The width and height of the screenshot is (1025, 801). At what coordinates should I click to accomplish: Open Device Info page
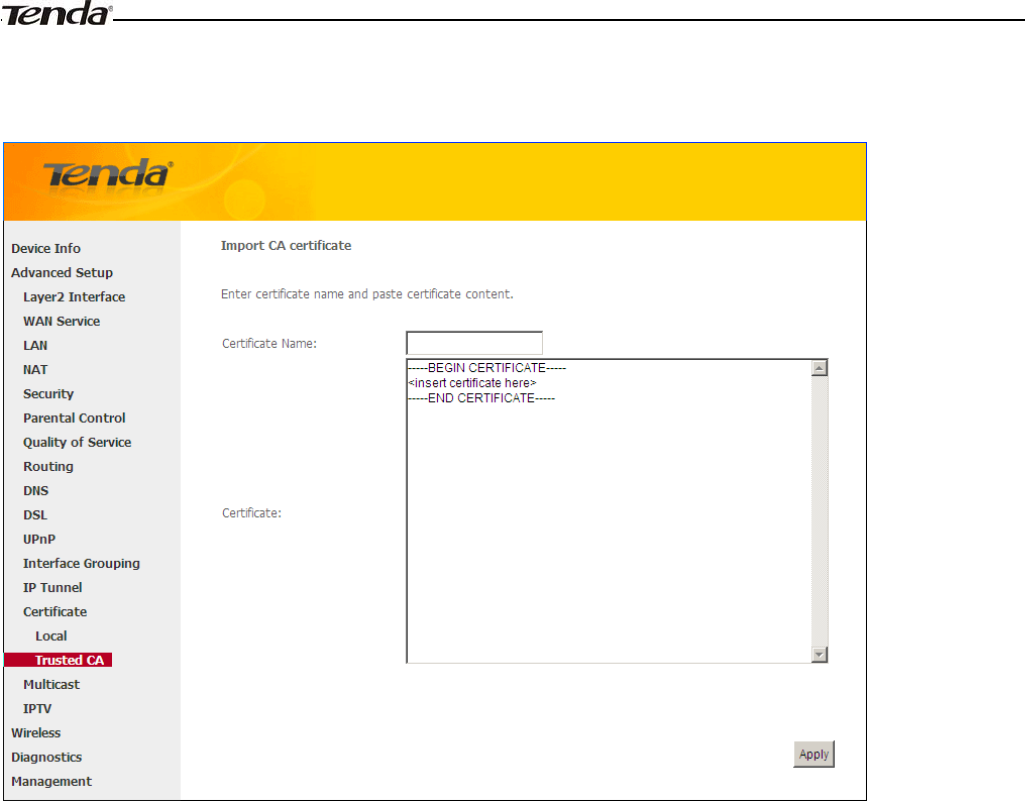[x=46, y=248]
